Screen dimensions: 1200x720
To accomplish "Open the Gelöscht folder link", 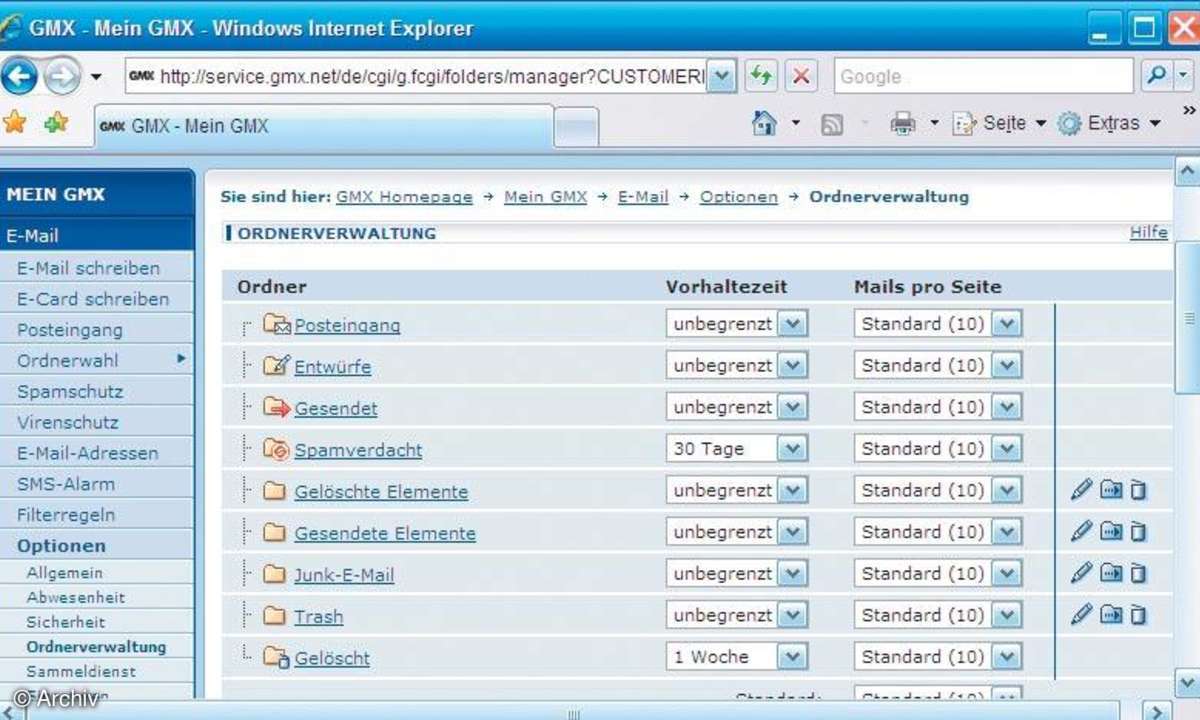I will click(332, 658).
